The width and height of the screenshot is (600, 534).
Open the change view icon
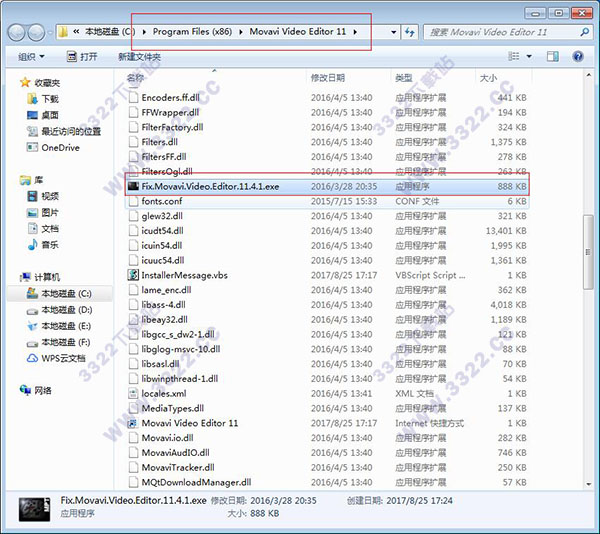coord(514,57)
